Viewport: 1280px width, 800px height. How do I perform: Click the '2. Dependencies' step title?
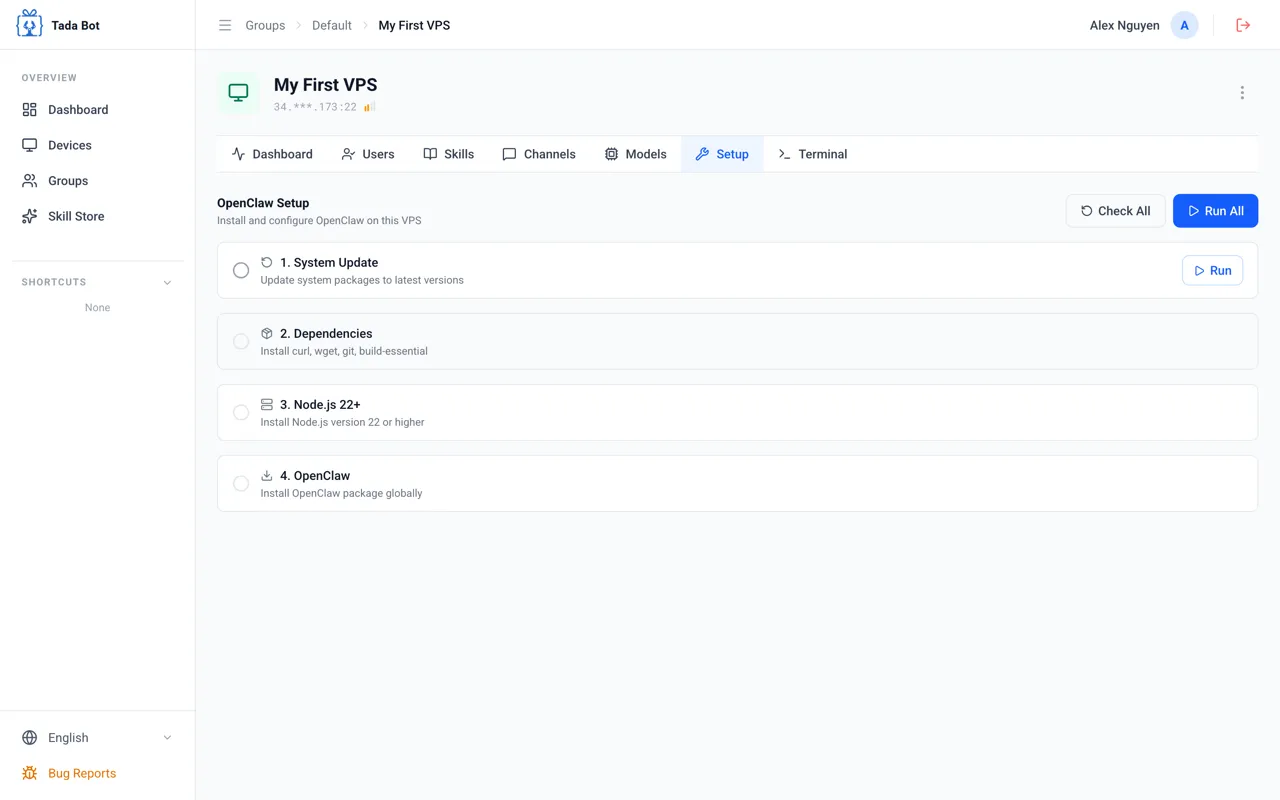coord(326,333)
